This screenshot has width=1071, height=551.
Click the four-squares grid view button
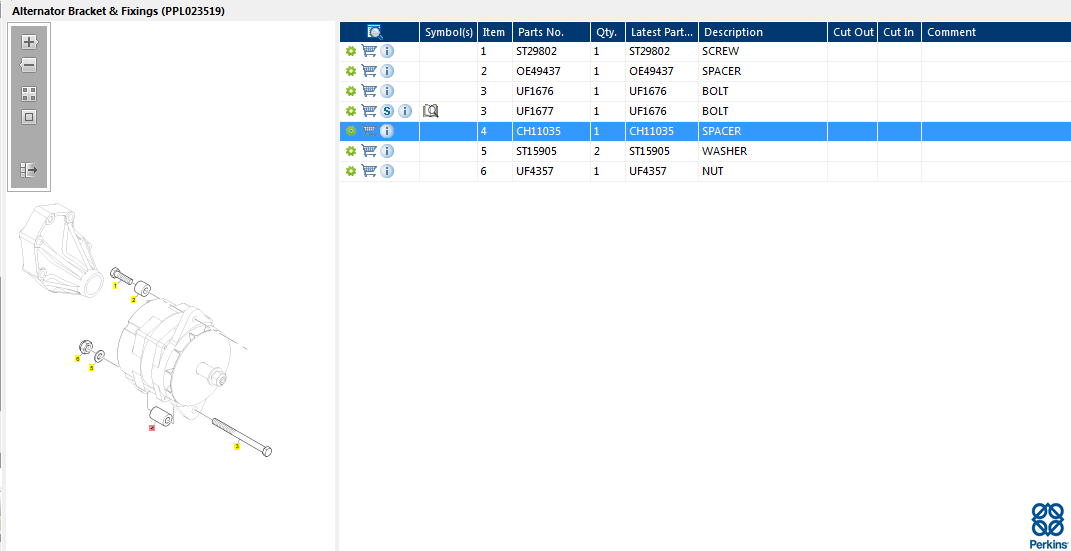(29, 94)
